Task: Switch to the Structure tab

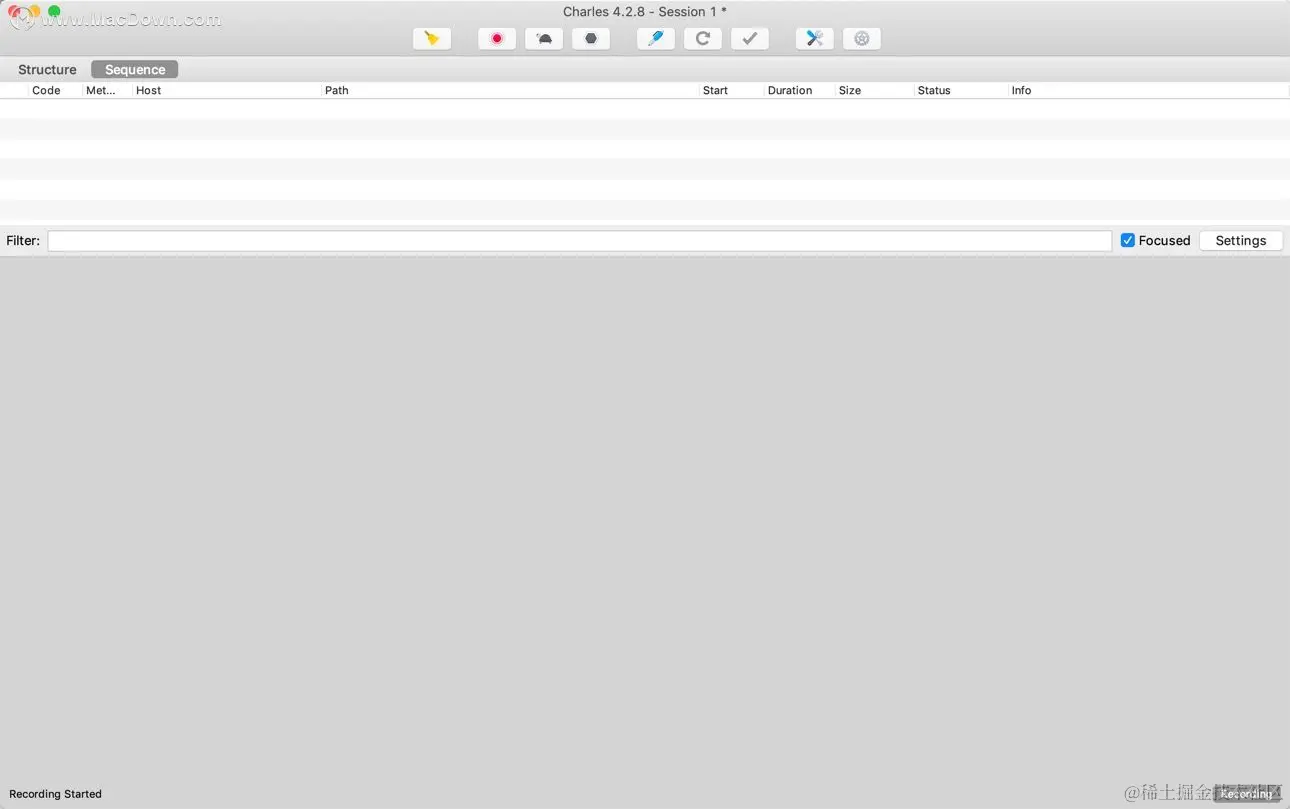Action: tap(47, 69)
